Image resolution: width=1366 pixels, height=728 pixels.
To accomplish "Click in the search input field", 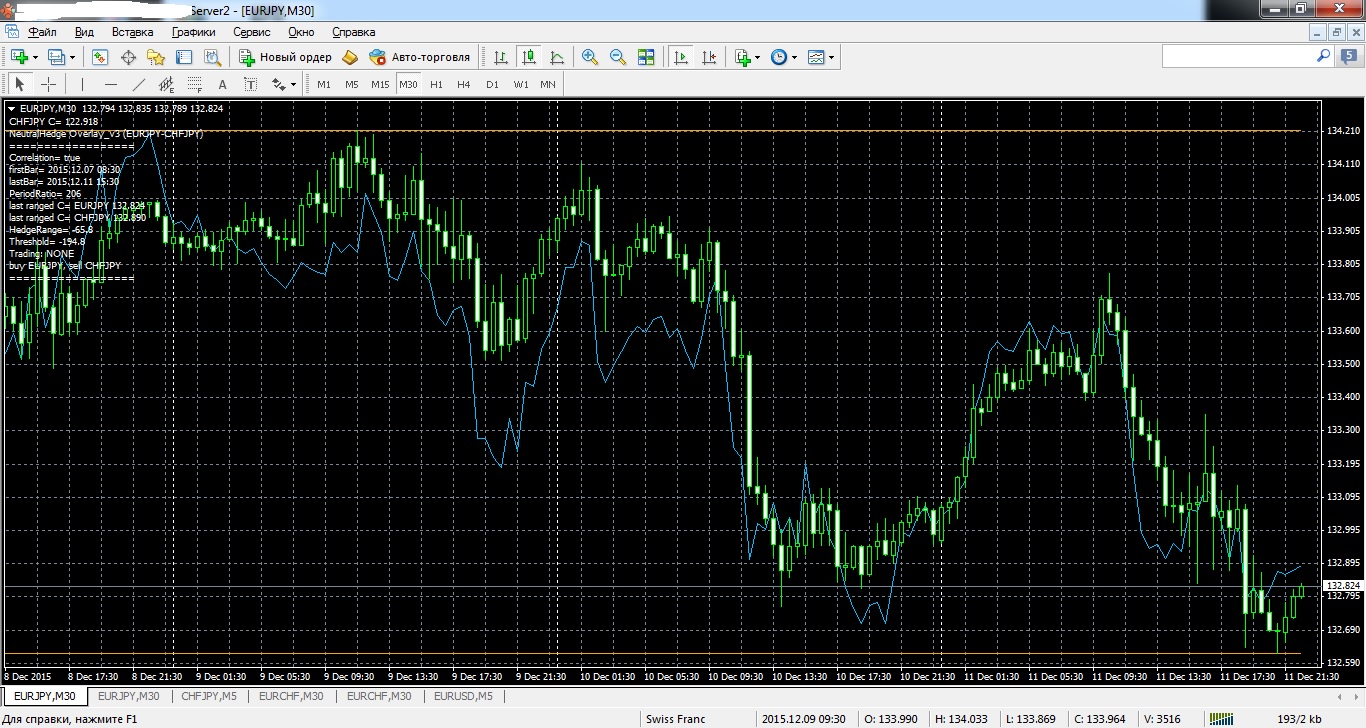I will [1238, 57].
